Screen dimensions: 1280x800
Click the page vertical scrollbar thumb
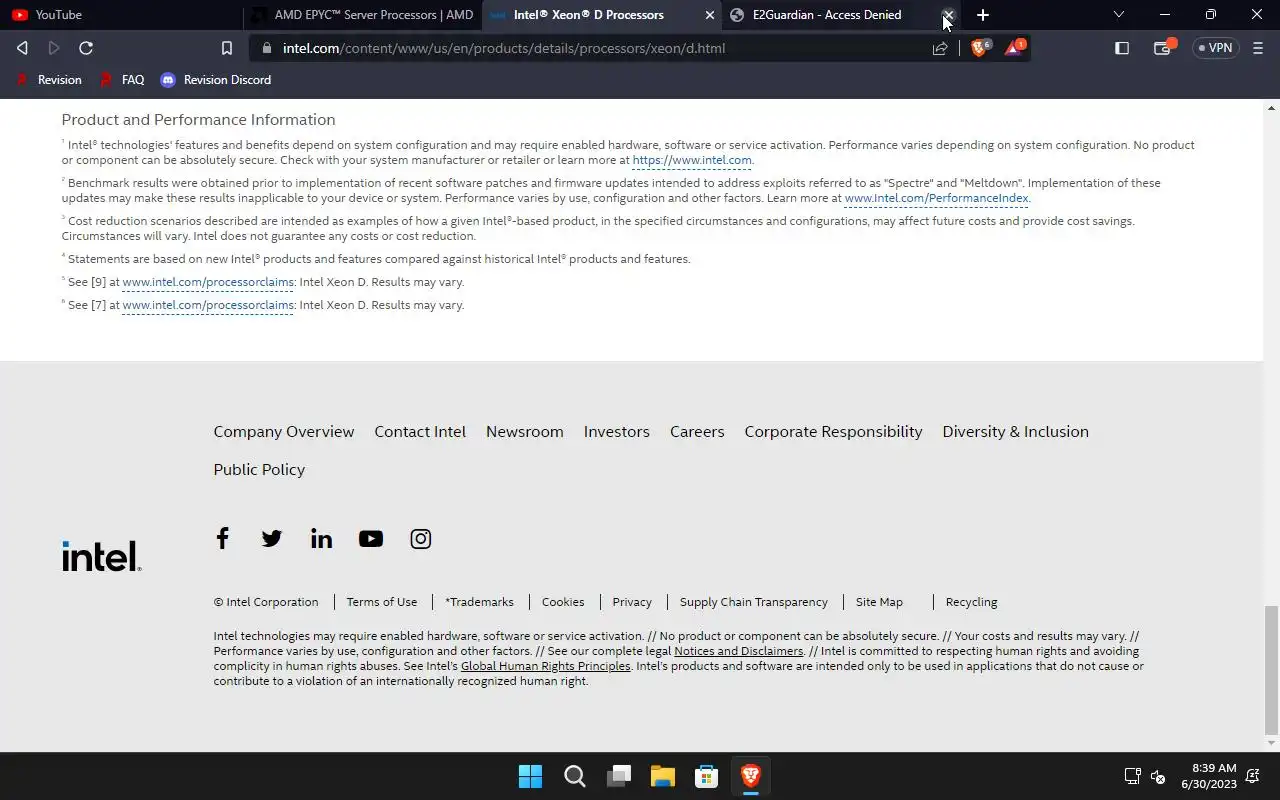(x=1271, y=670)
